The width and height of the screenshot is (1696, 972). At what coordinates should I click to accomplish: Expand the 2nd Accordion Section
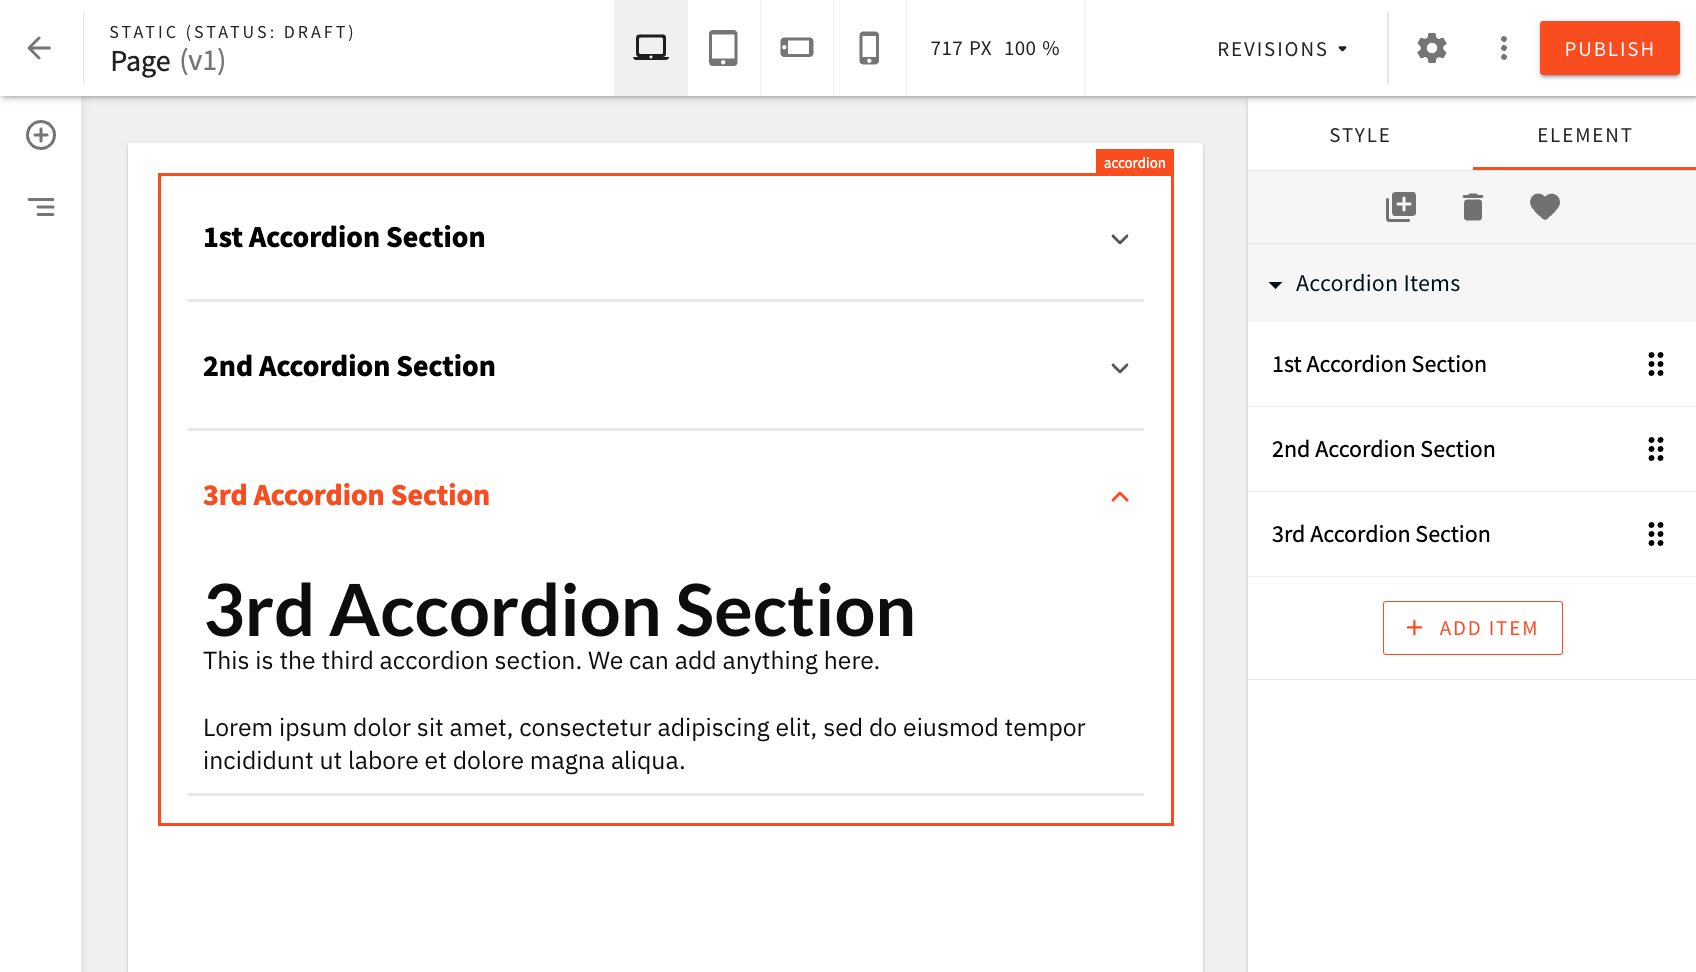[x=1120, y=368]
